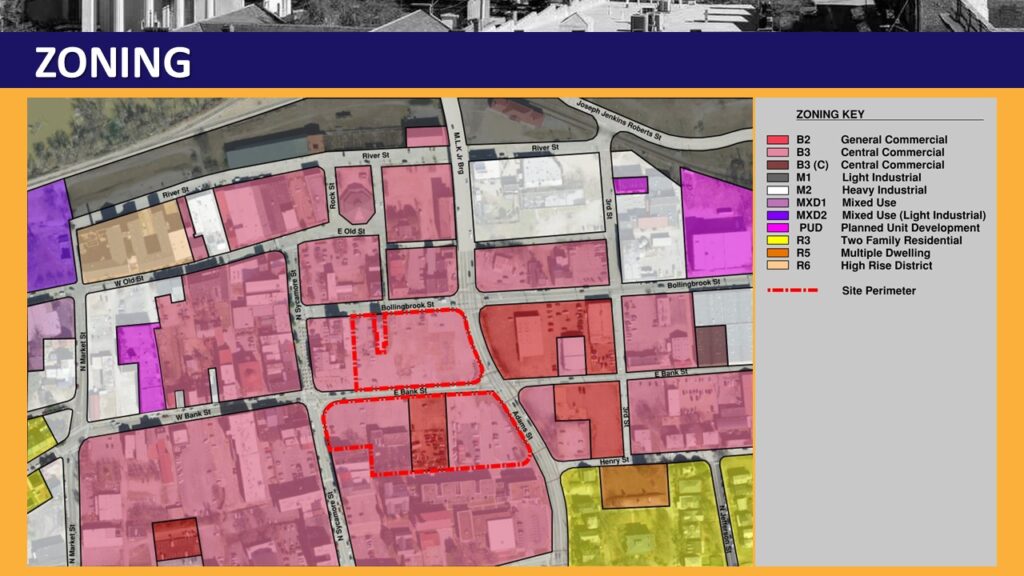
Task: Click the B3 (C) dark red swatch
Action: [777, 165]
